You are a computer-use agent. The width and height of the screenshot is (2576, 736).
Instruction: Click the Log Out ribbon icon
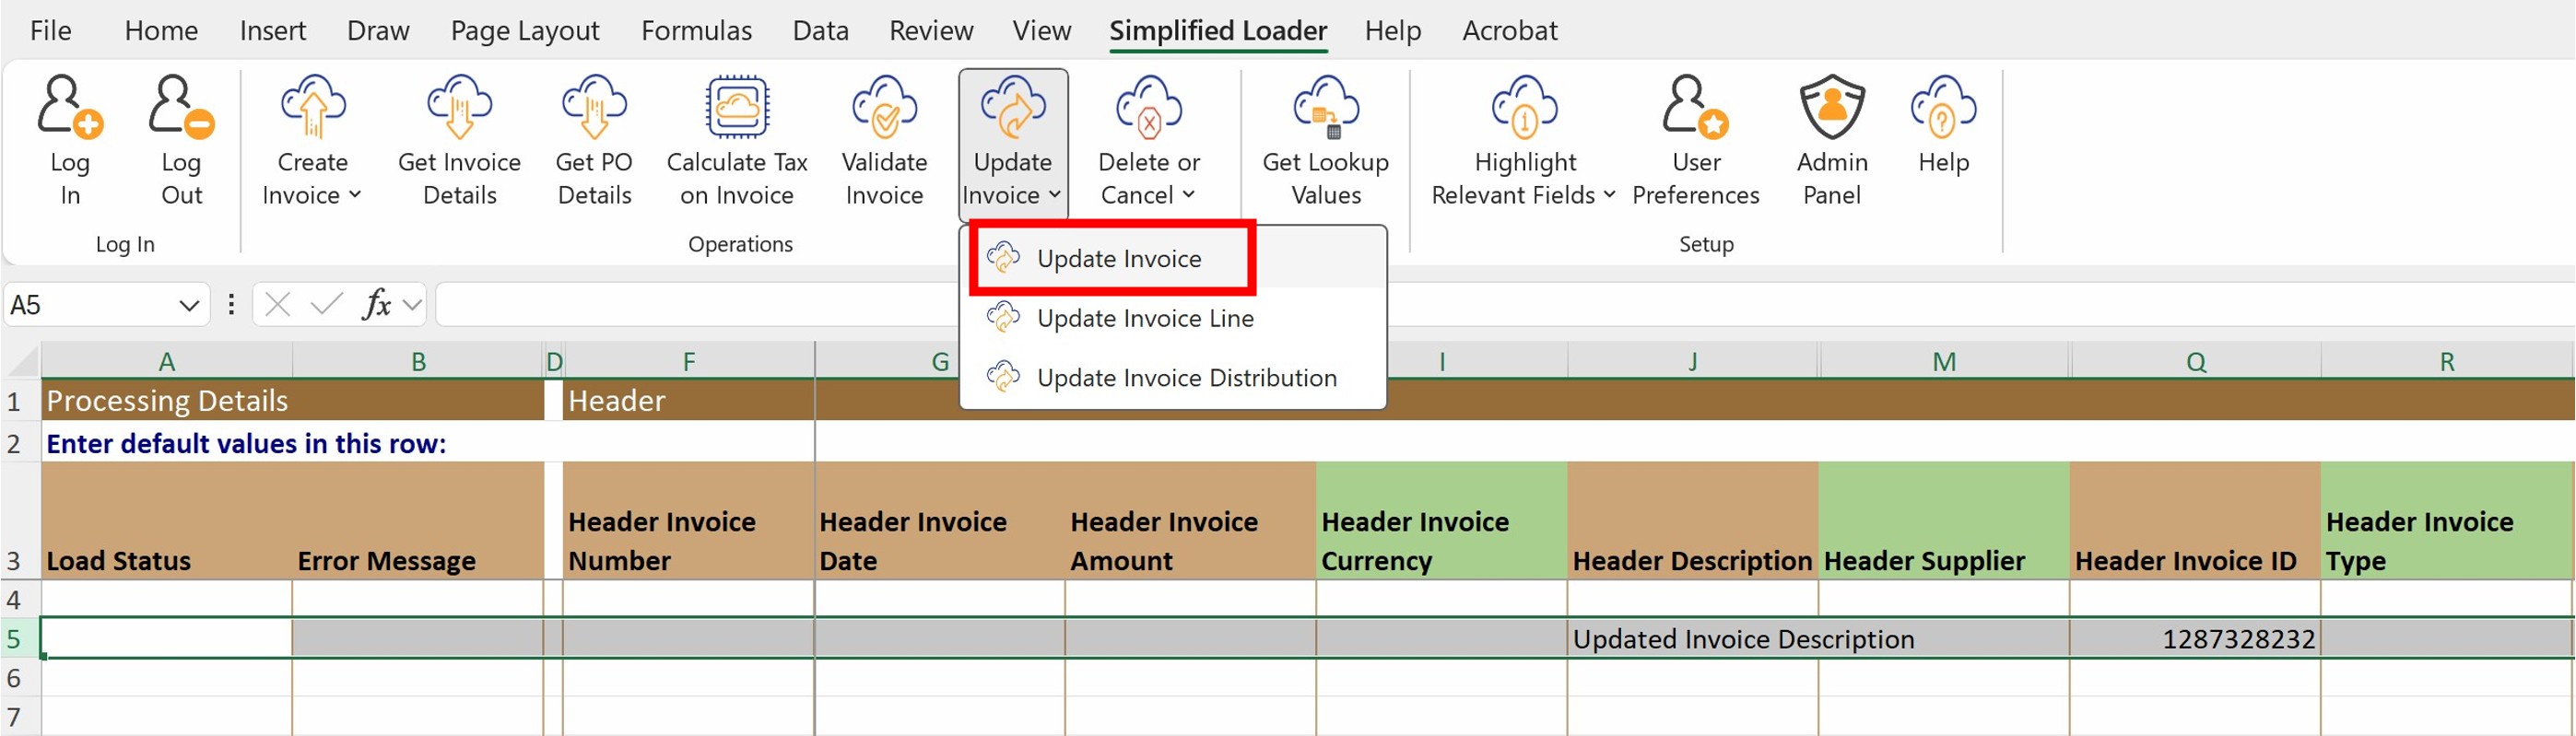[x=181, y=106]
